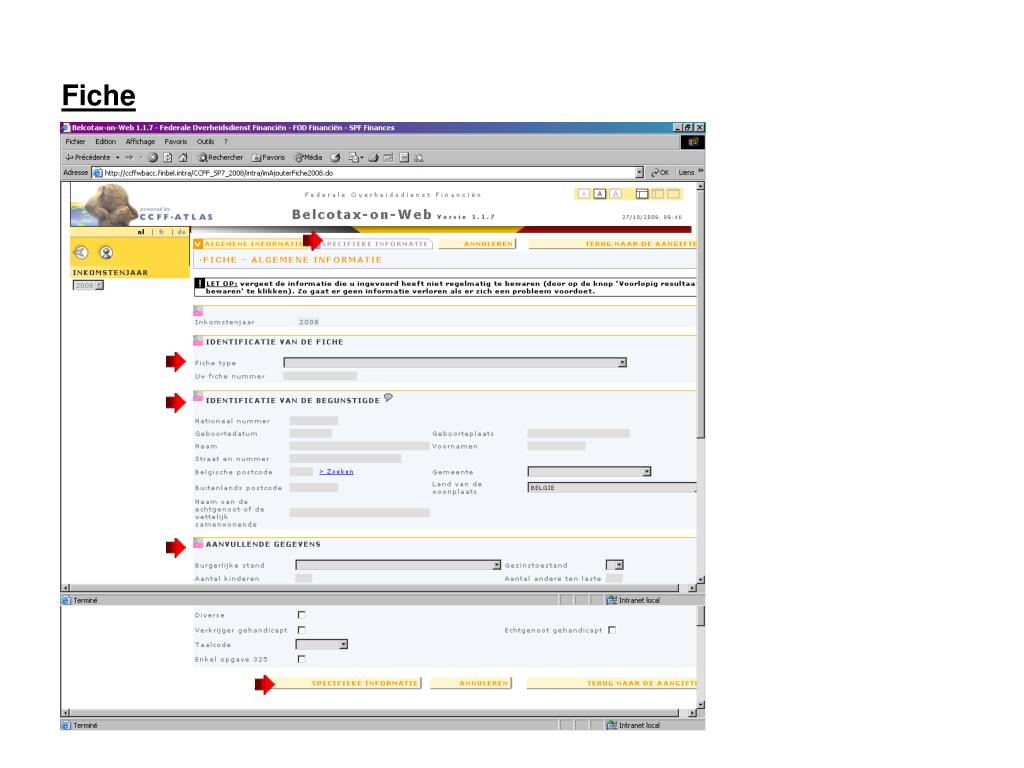Expand the Précédente history dropdown arrow
Image resolution: width=1024 pixels, height=768 pixels.
[118, 157]
